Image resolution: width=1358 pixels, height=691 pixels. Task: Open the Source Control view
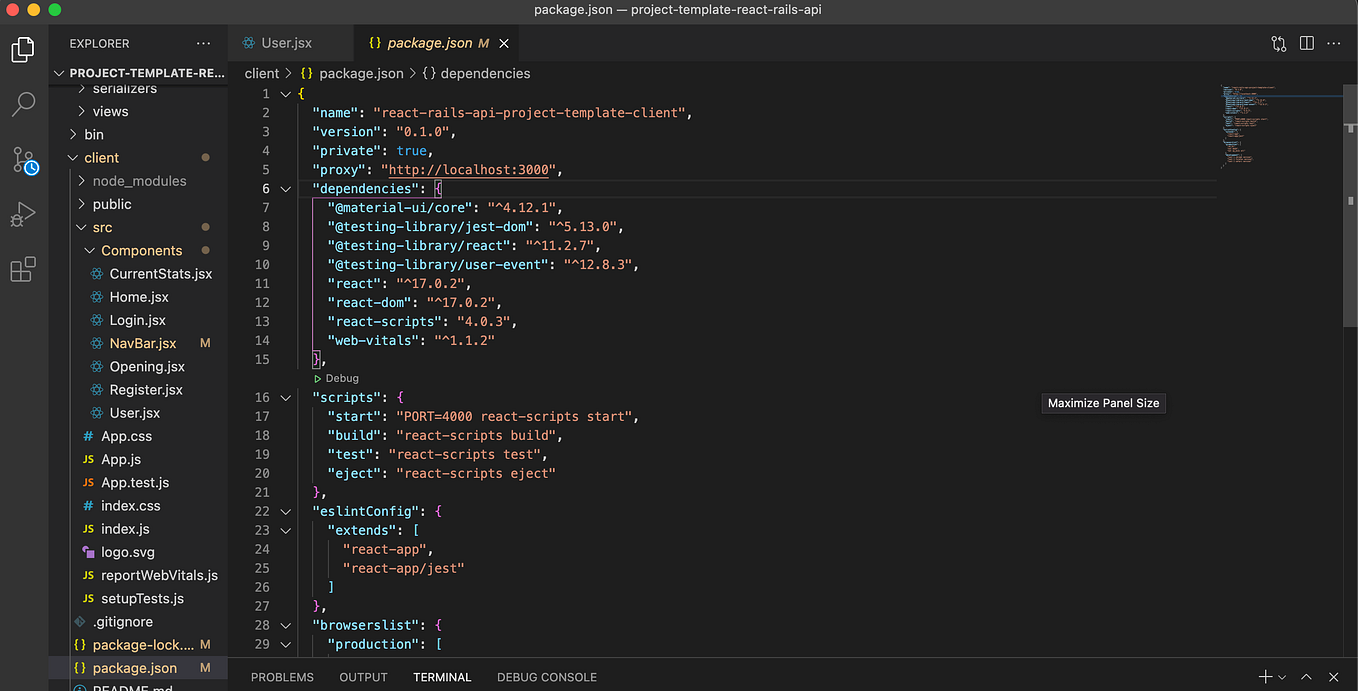pyautogui.click(x=23, y=160)
